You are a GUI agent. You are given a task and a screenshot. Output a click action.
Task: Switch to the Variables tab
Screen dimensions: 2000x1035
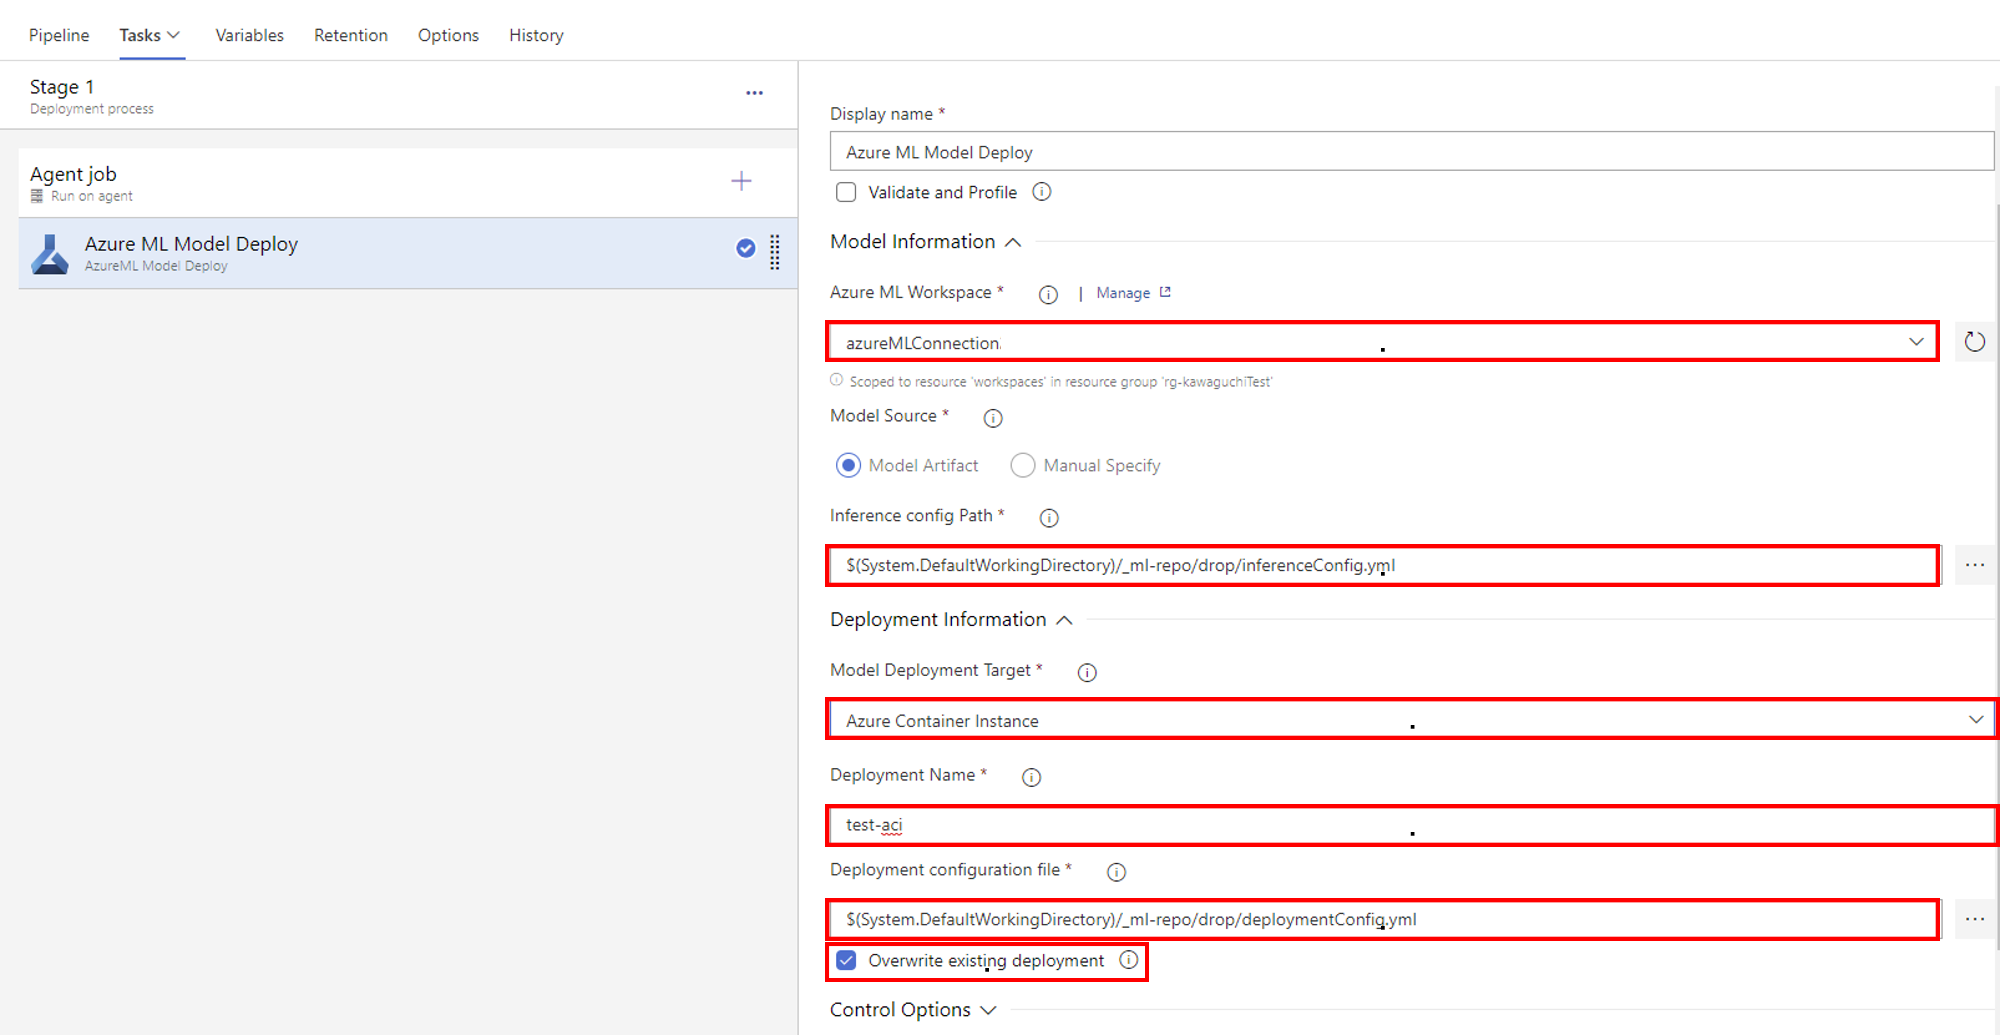coord(249,35)
